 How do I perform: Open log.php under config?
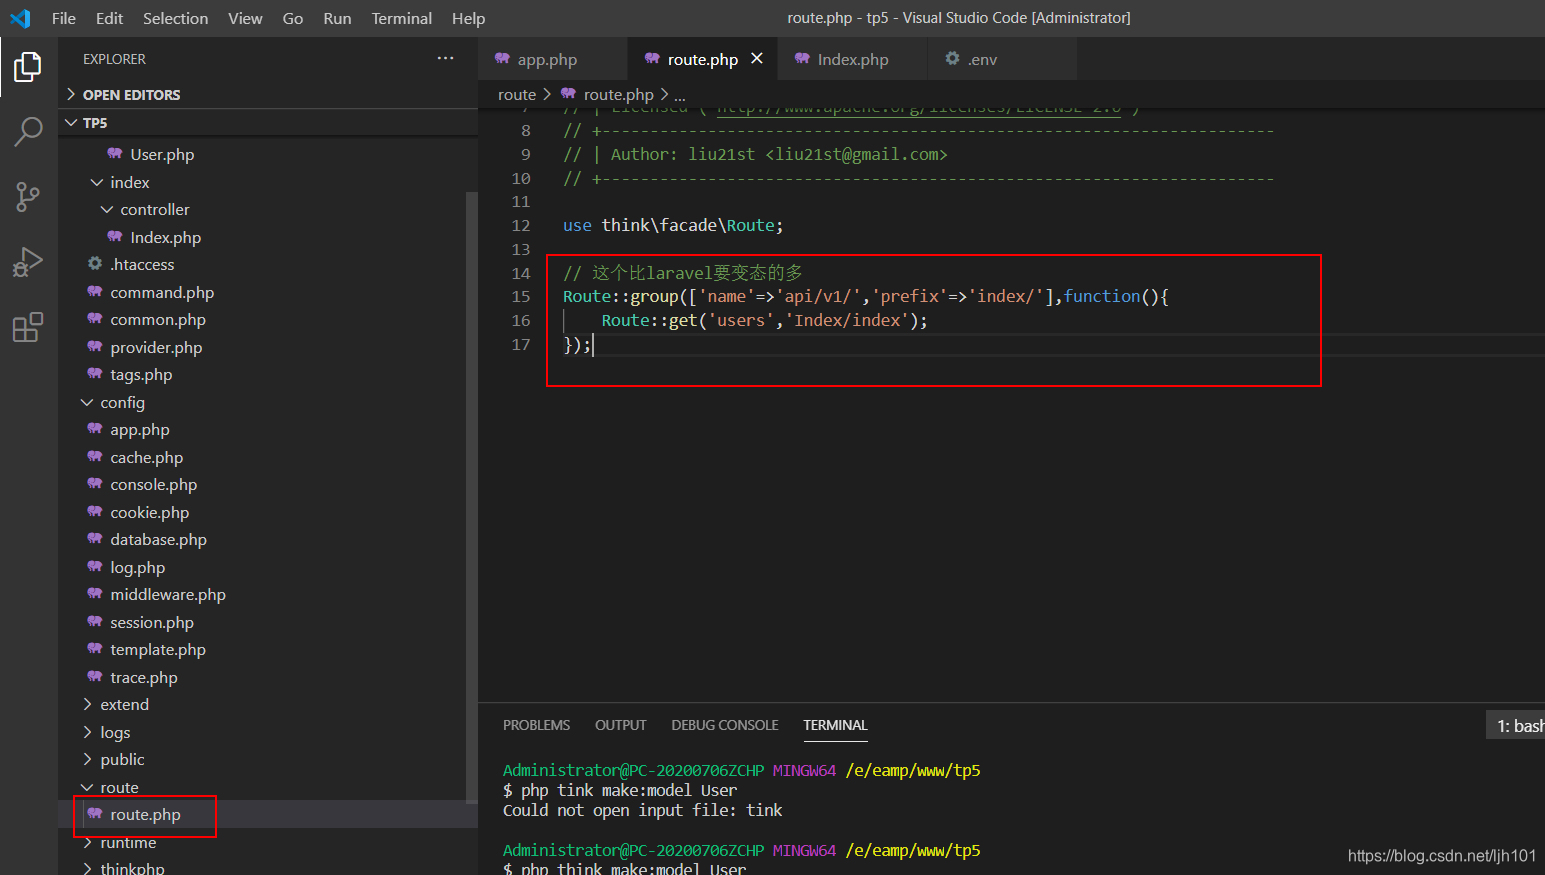click(137, 567)
